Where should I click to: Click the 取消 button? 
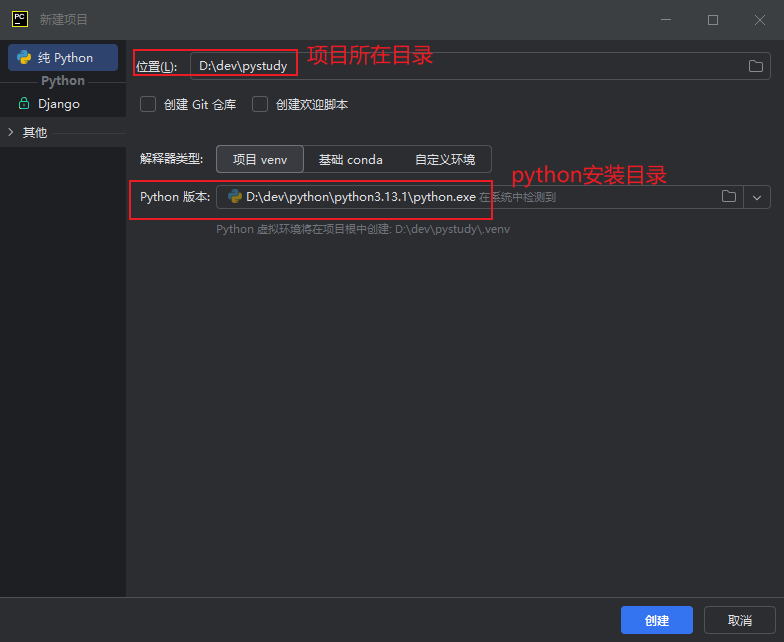(740, 620)
